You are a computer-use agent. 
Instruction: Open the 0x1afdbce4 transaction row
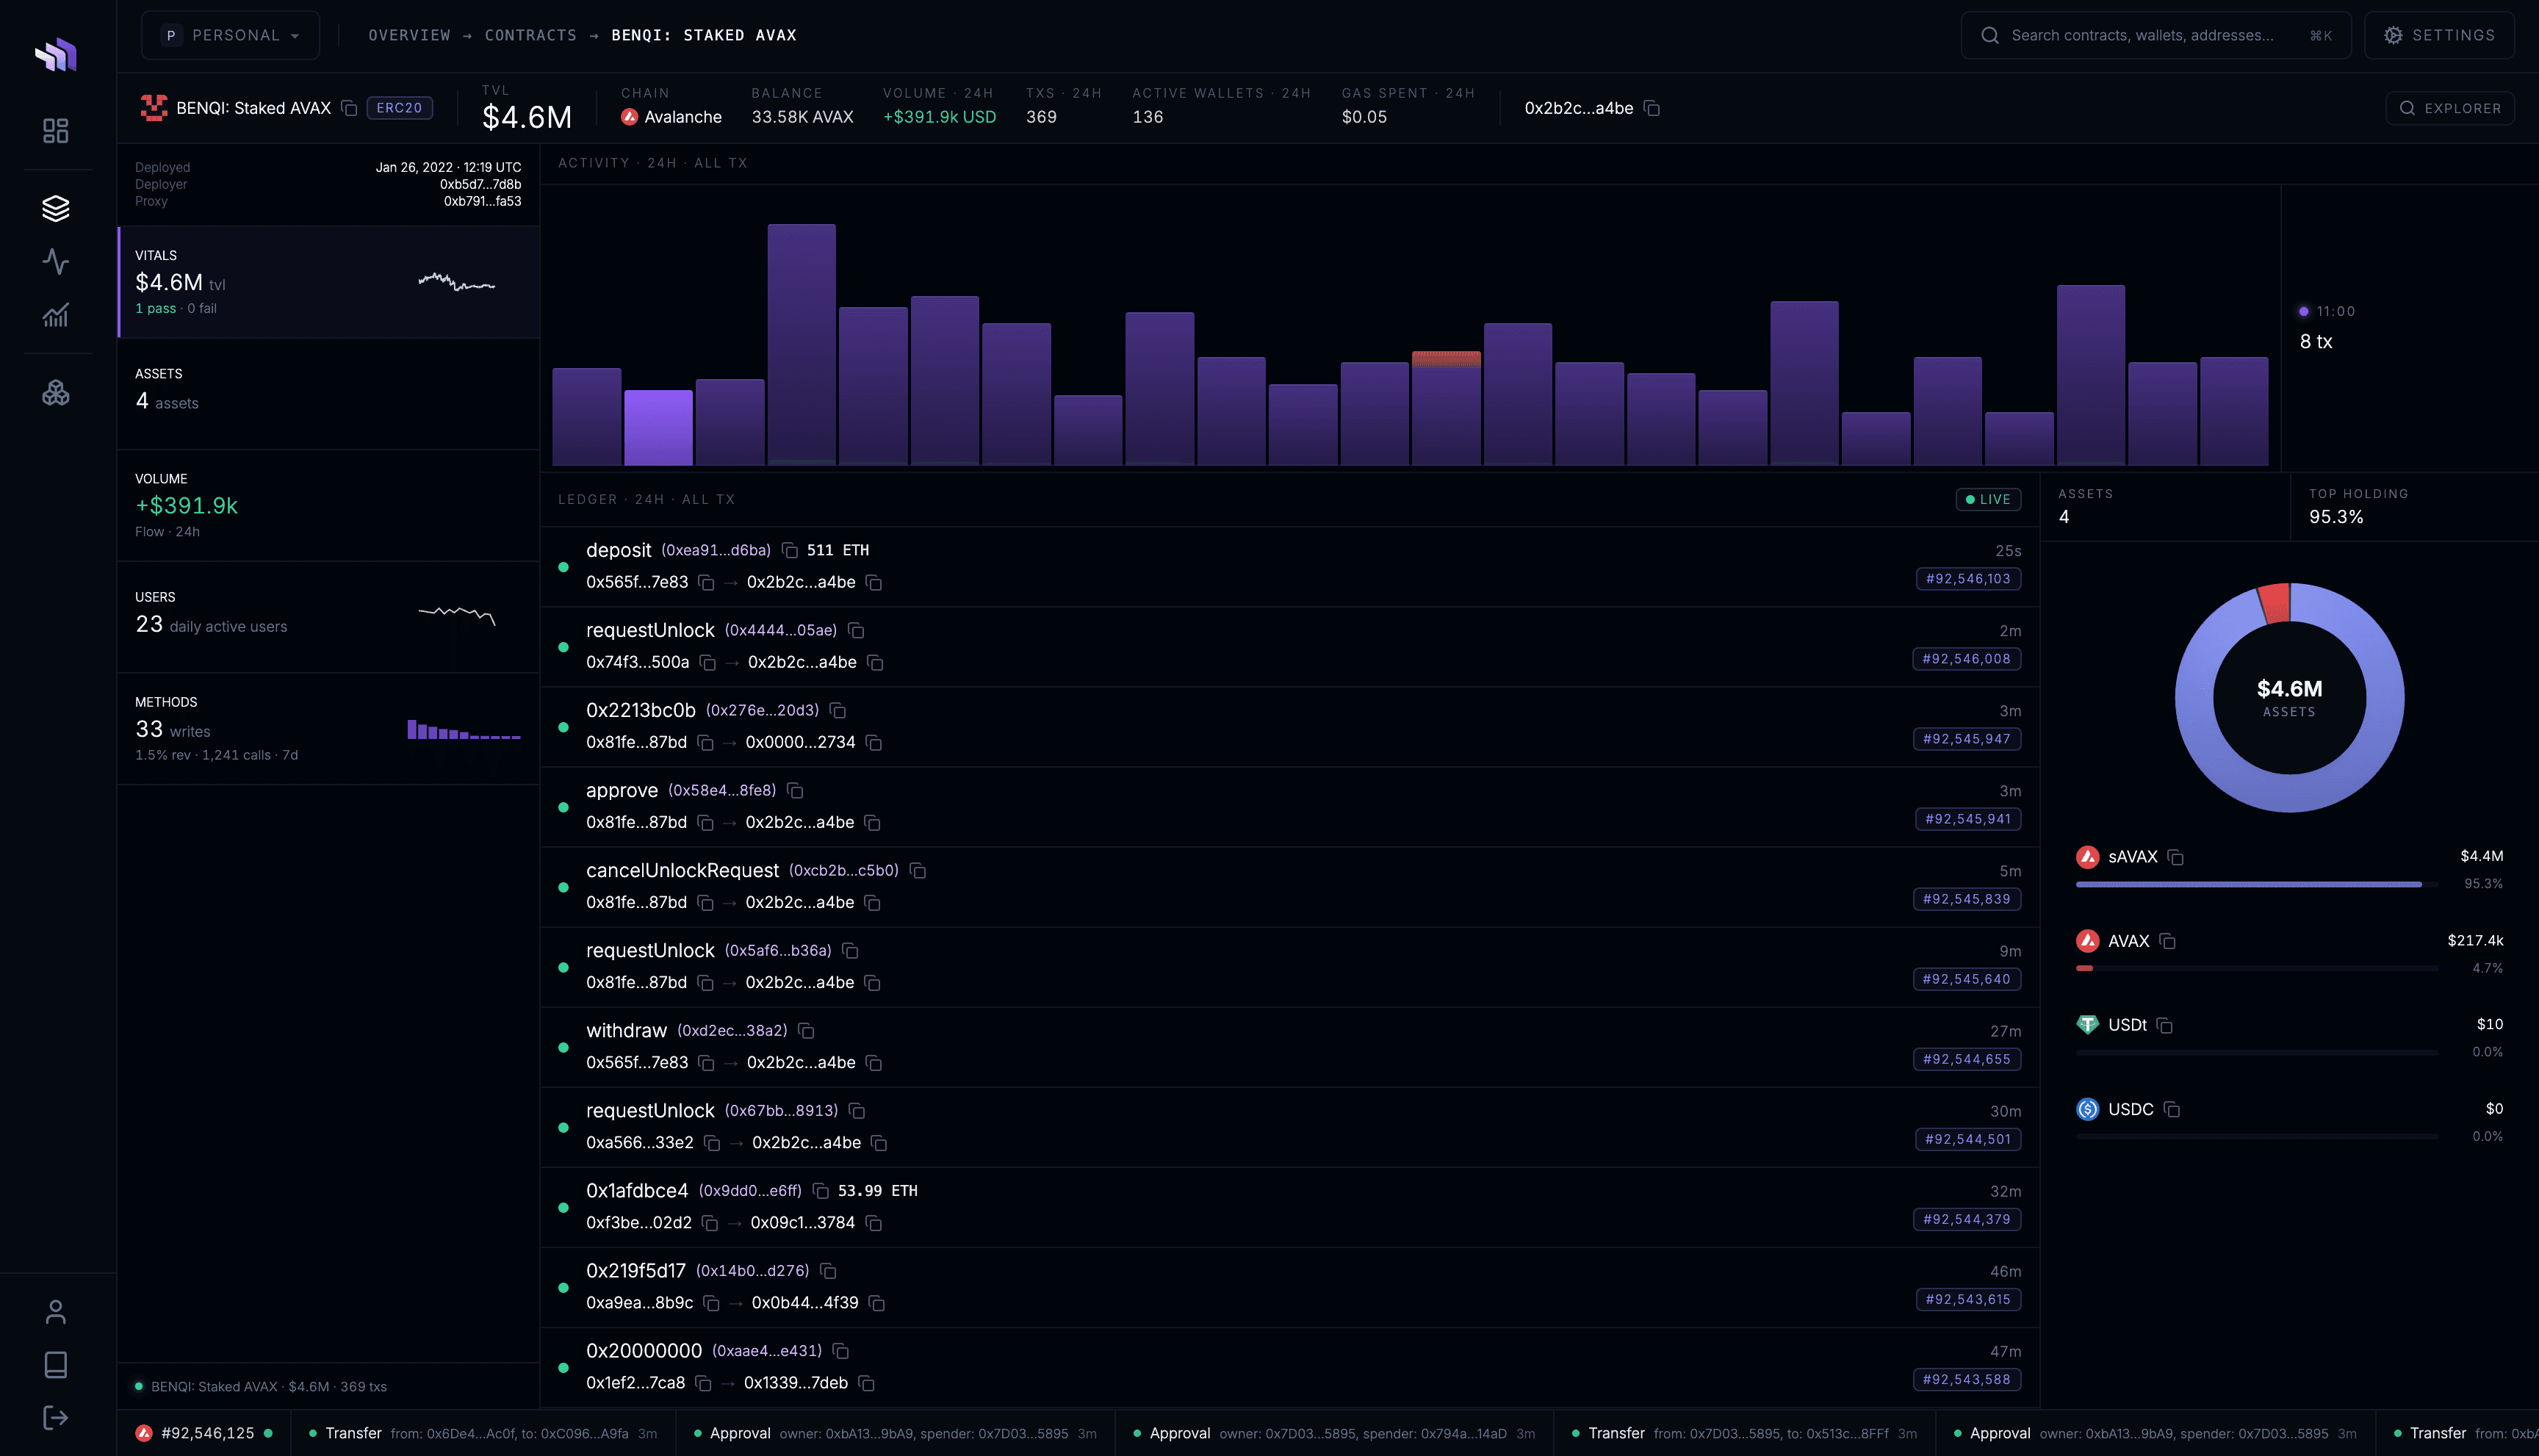1289,1207
